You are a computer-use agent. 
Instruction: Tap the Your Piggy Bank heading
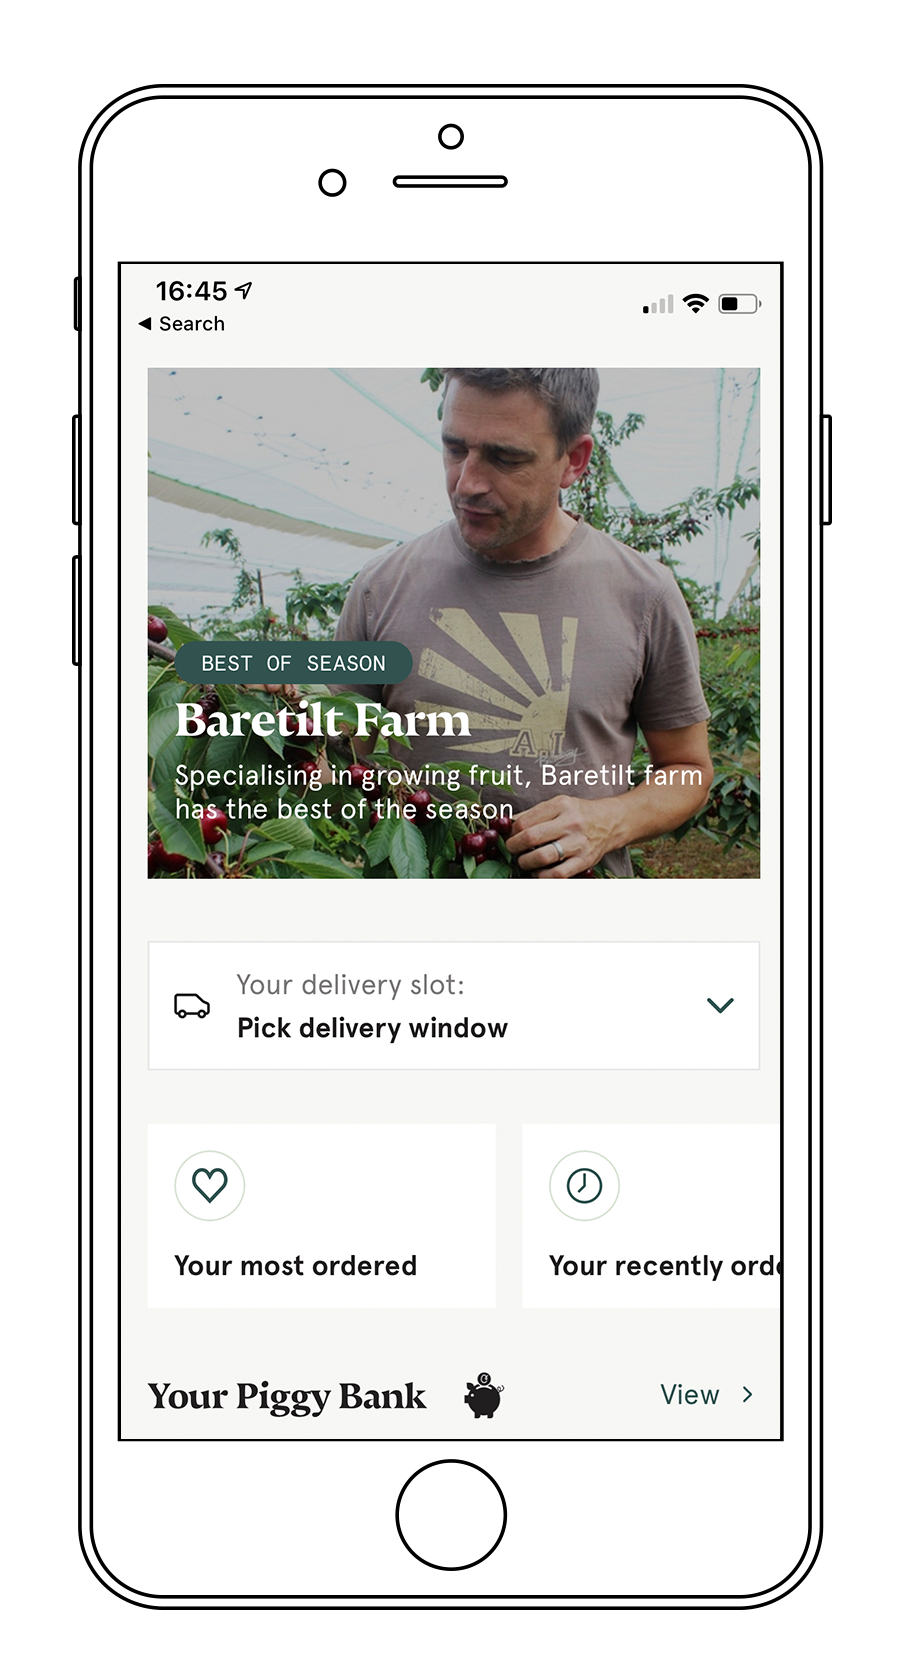[x=287, y=1397]
